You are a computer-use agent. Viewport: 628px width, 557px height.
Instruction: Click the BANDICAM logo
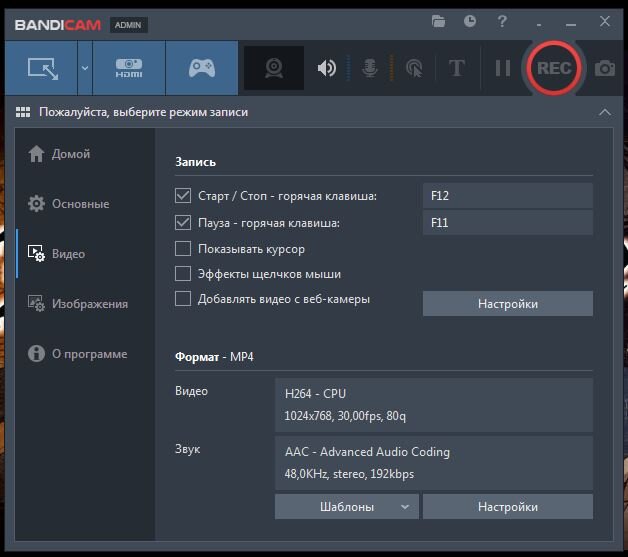tap(58, 25)
